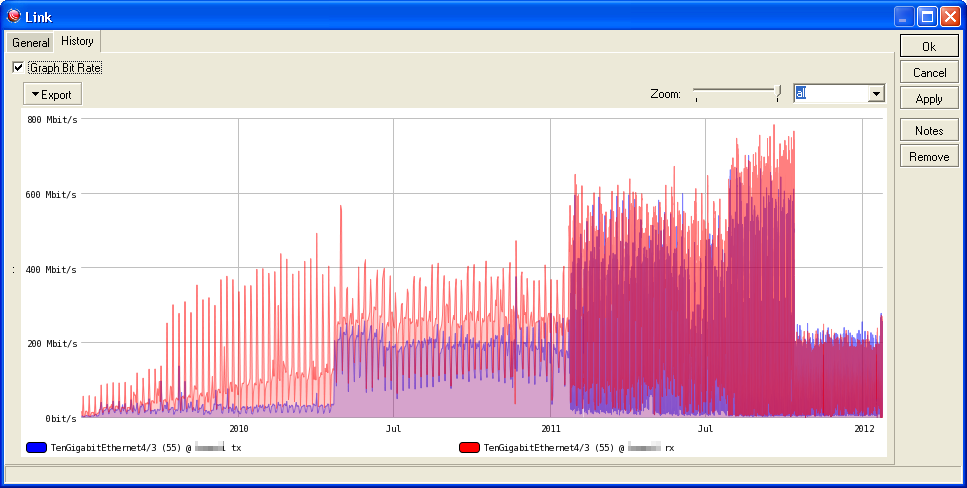The image size is (967, 488).
Task: Select the TenGigabitEthernet4/3 rx legend label
Action: pos(579,448)
